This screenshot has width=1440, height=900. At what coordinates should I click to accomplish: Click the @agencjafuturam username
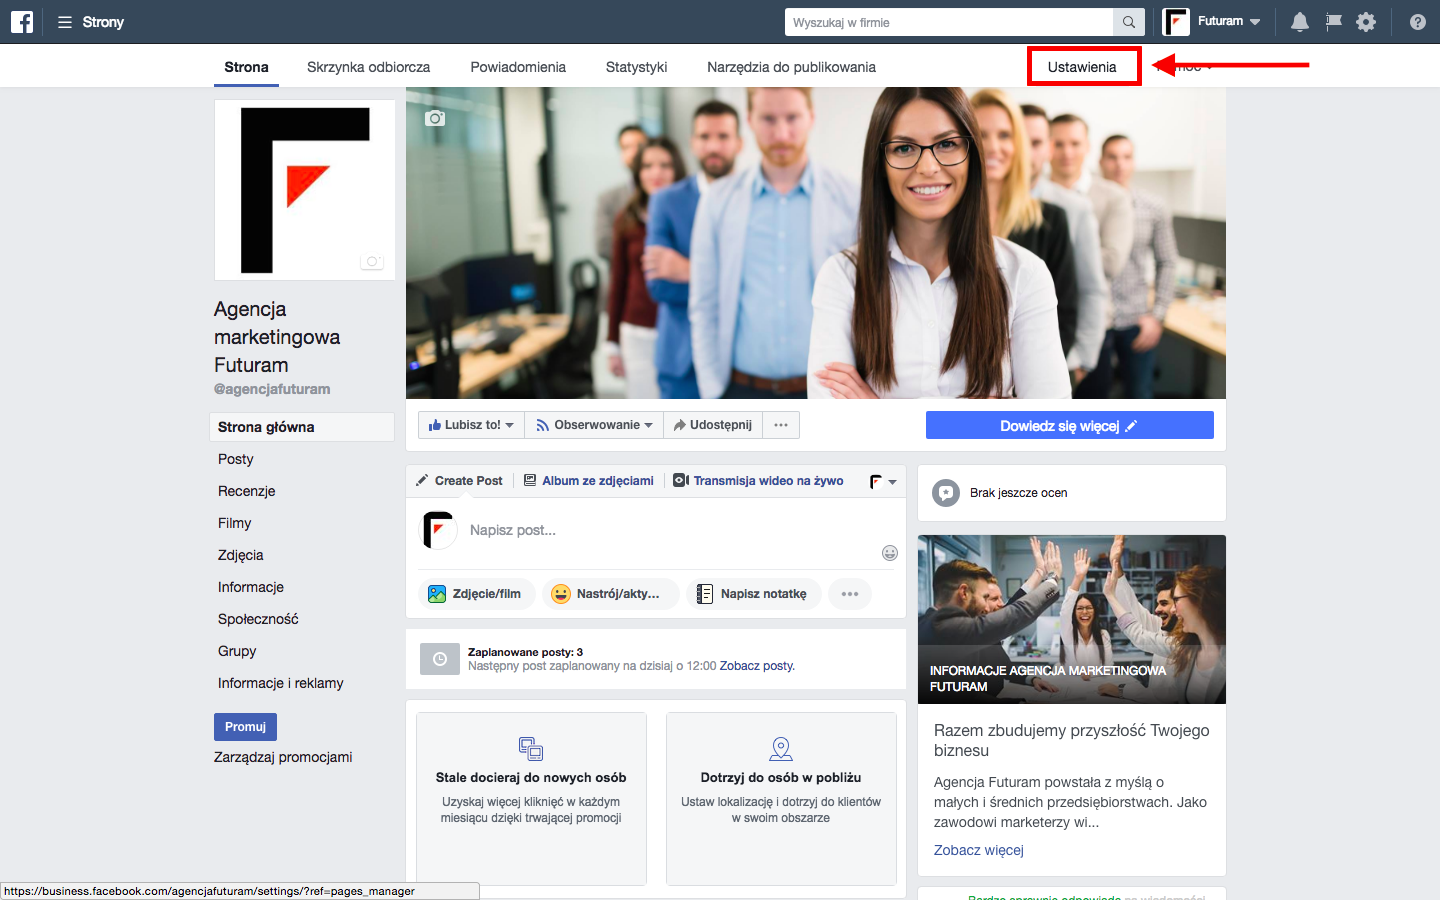[x=272, y=389]
